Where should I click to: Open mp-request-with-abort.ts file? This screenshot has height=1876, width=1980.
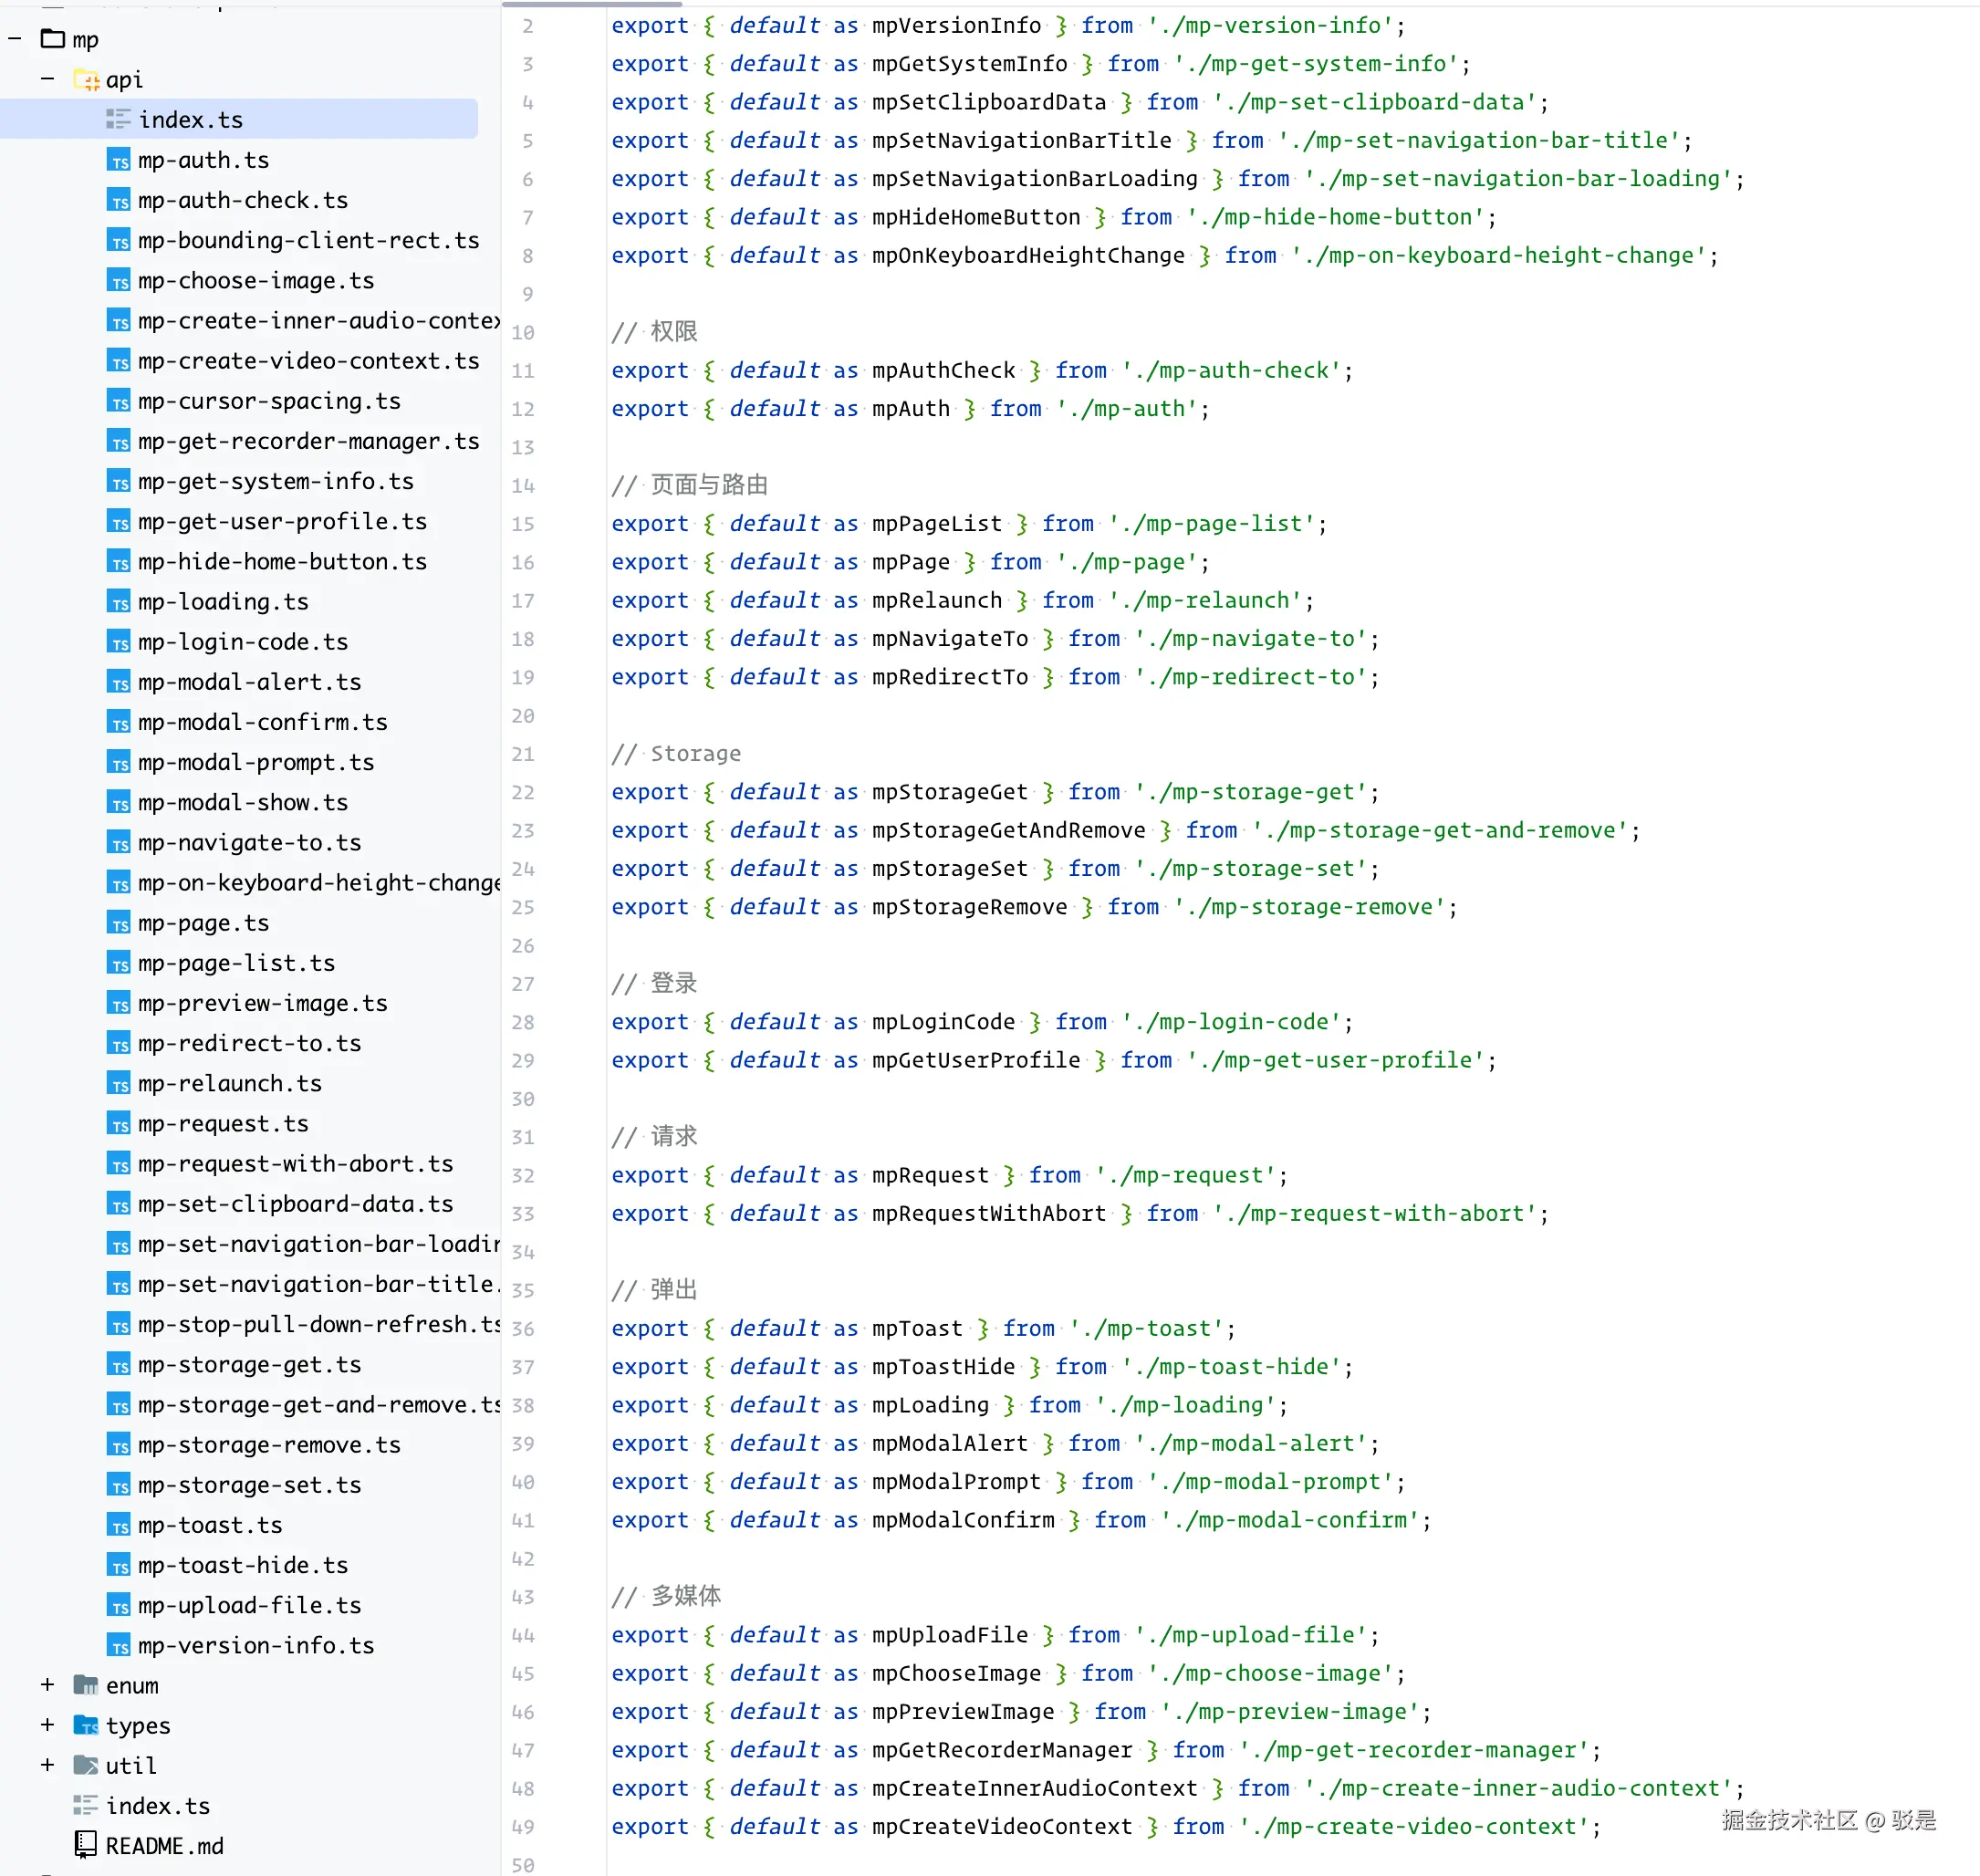tap(295, 1164)
